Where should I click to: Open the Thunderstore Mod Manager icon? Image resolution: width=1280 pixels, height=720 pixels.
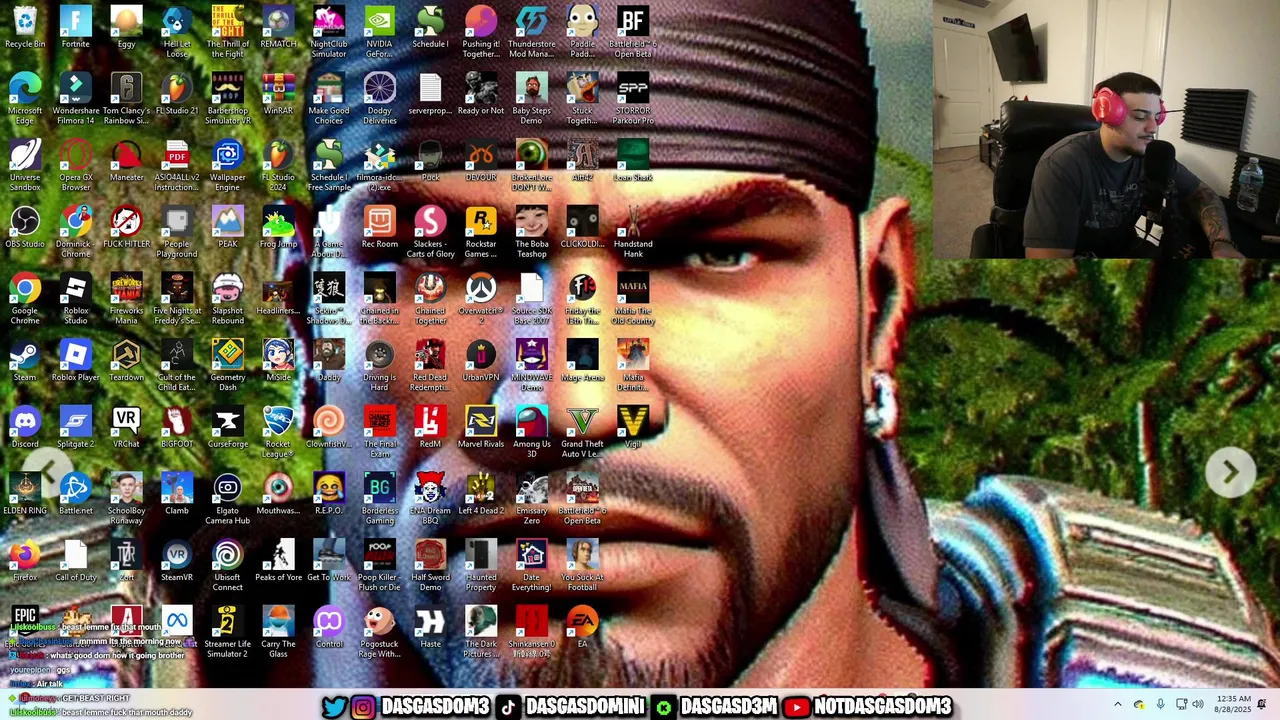(532, 32)
